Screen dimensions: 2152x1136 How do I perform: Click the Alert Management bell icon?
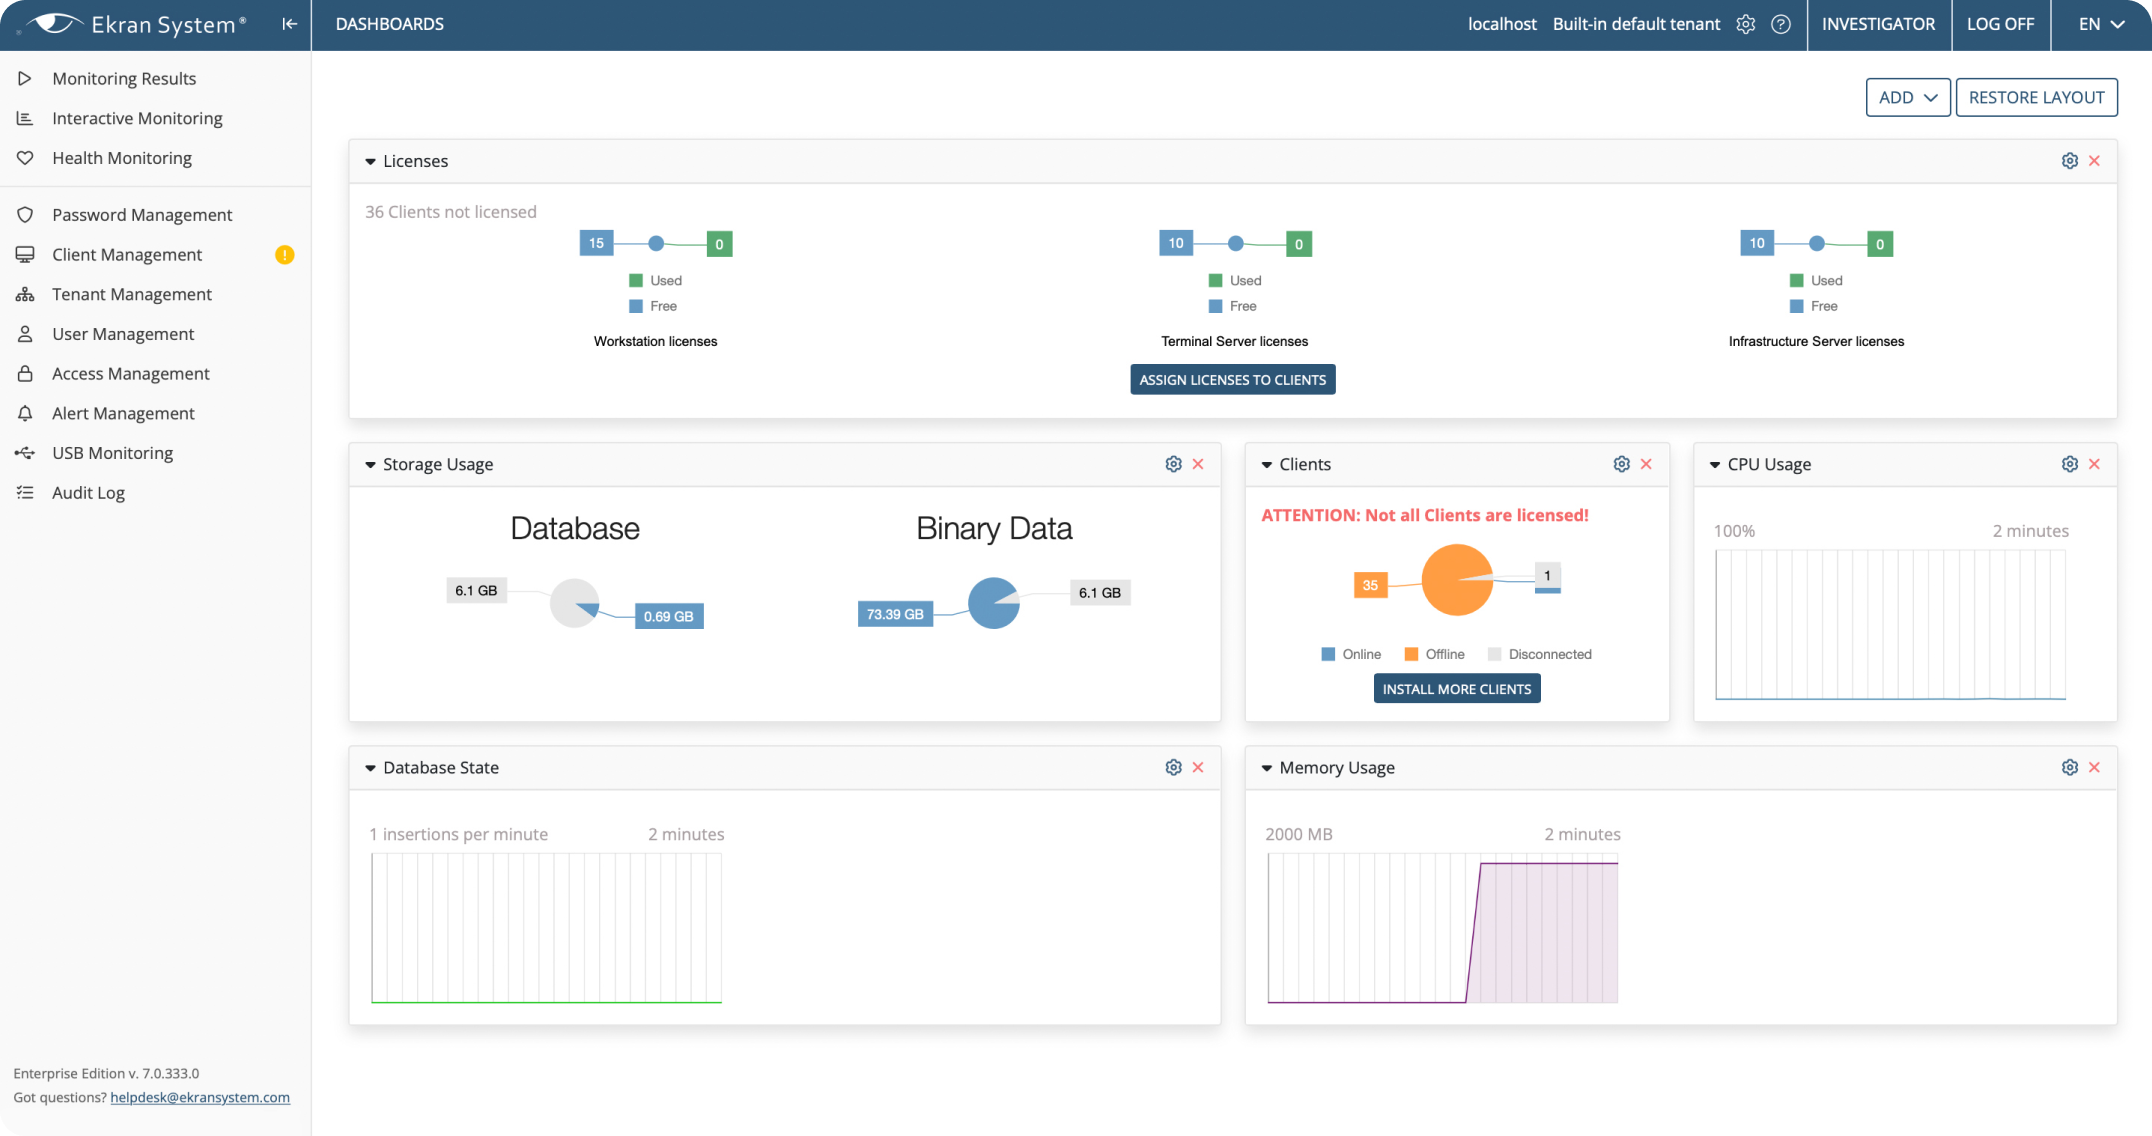pos(25,413)
